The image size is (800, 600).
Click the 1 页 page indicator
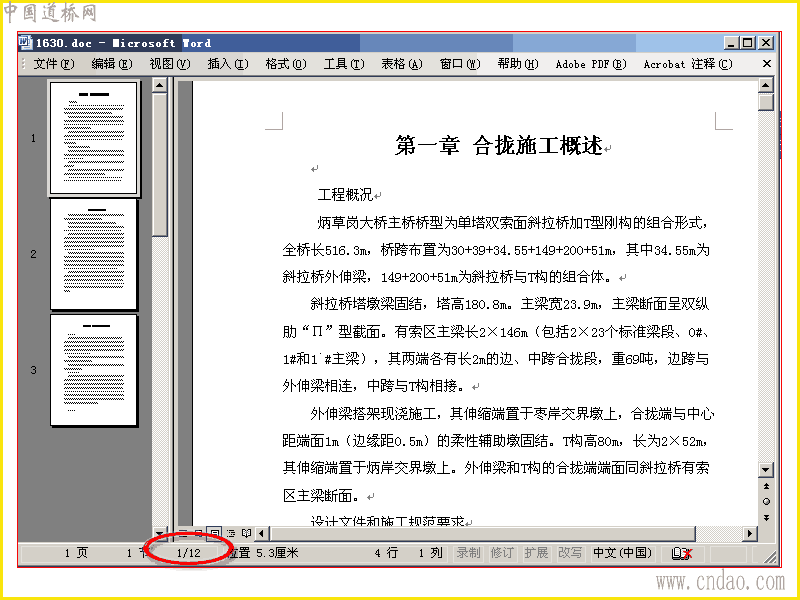pos(76,553)
